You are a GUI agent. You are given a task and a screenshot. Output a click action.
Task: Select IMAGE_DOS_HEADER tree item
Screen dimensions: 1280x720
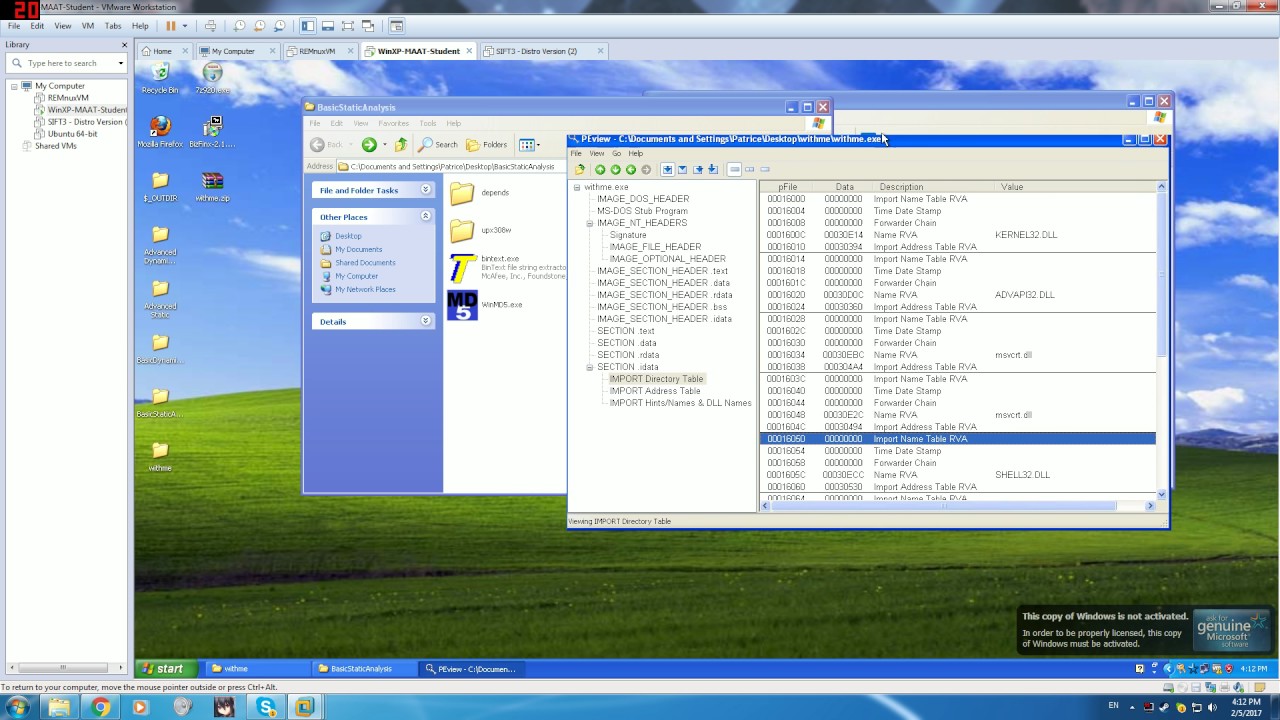pyautogui.click(x=643, y=199)
